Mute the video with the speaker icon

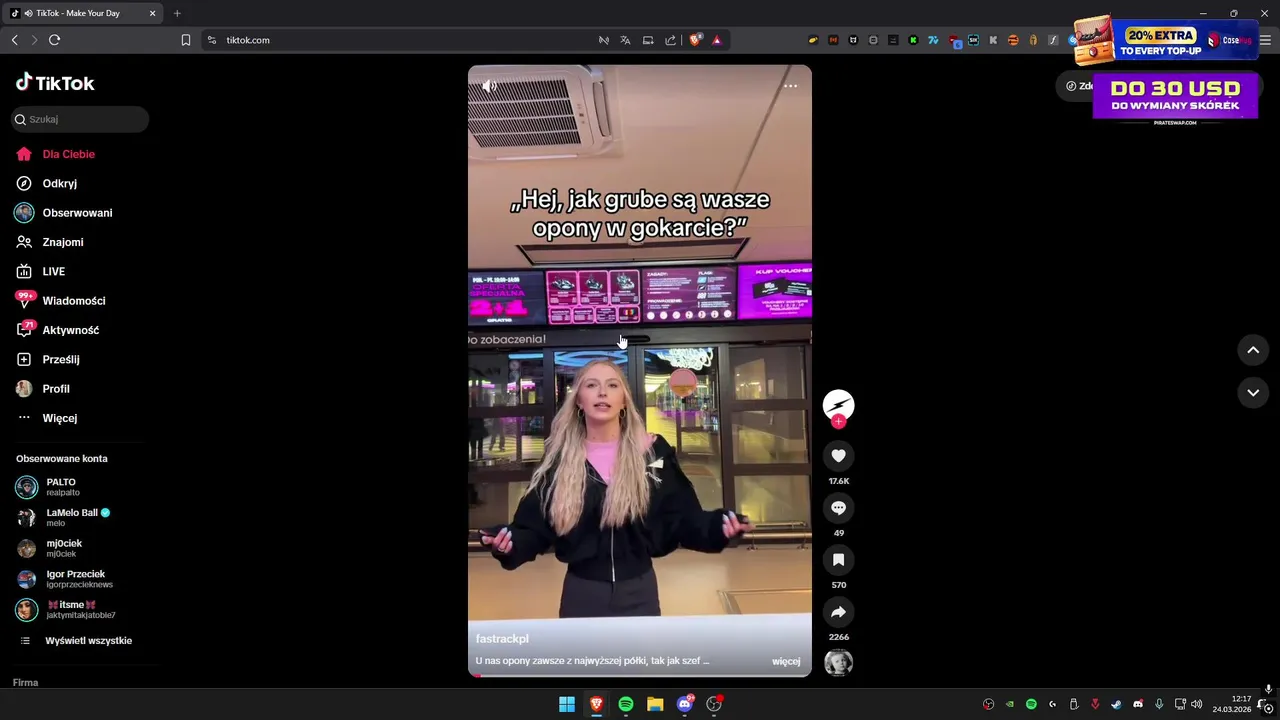pos(489,86)
